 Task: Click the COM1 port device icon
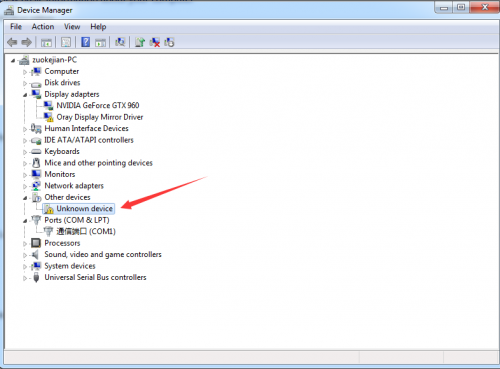pos(48,231)
